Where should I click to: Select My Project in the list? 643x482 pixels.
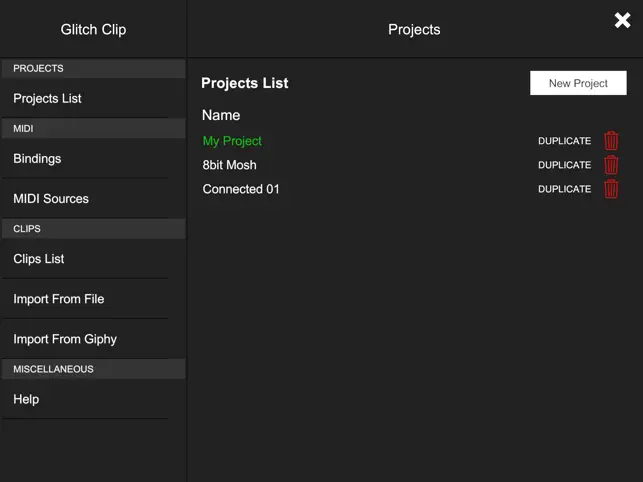232,141
